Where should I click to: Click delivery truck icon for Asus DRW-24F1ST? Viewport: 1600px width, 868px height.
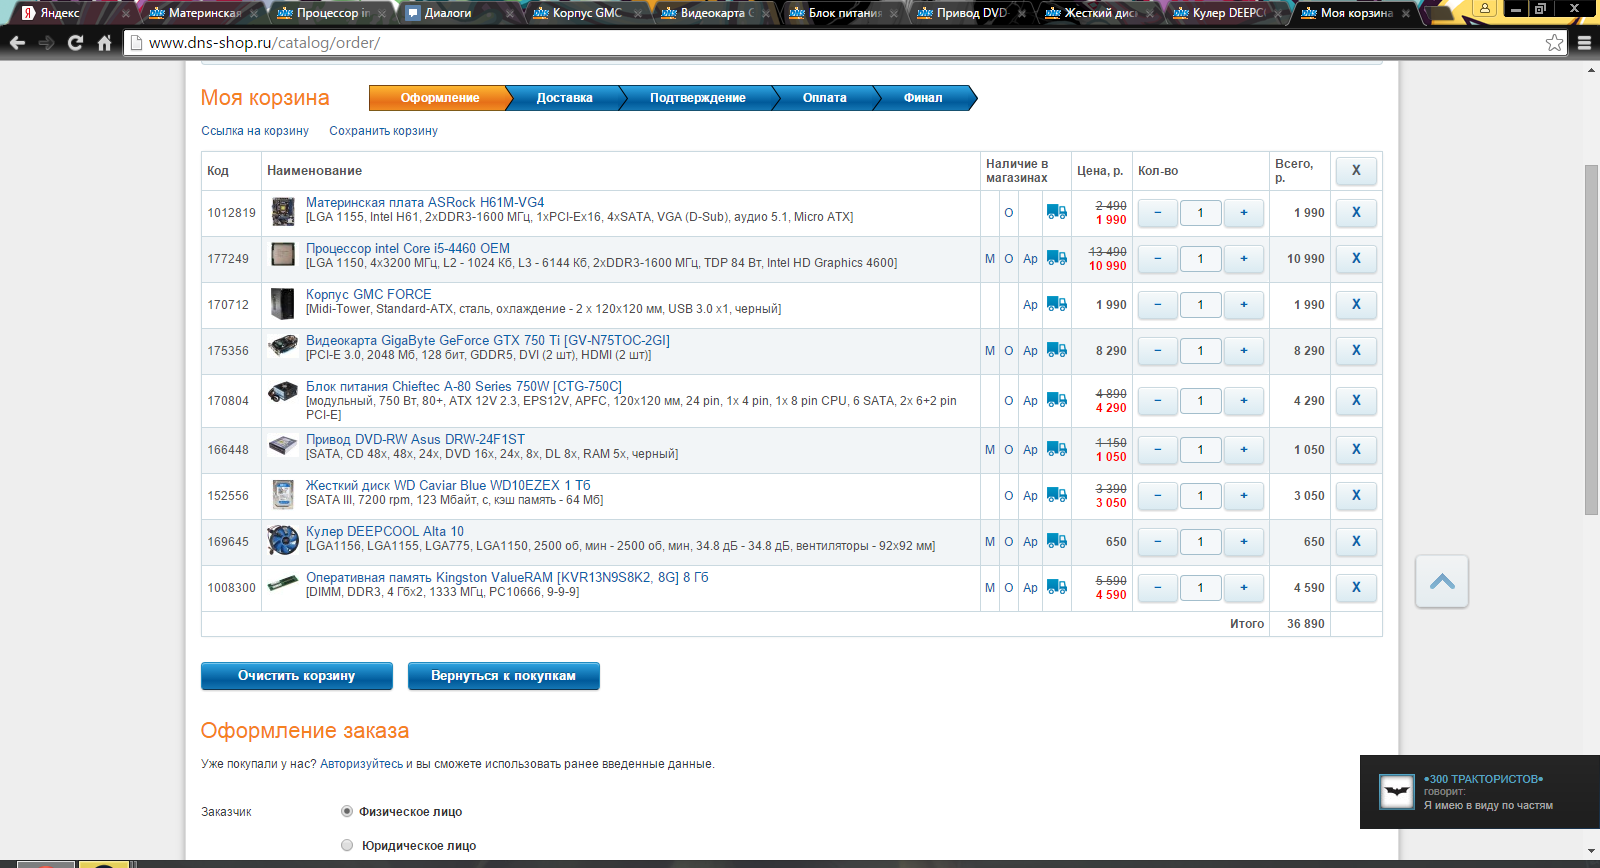click(1056, 449)
